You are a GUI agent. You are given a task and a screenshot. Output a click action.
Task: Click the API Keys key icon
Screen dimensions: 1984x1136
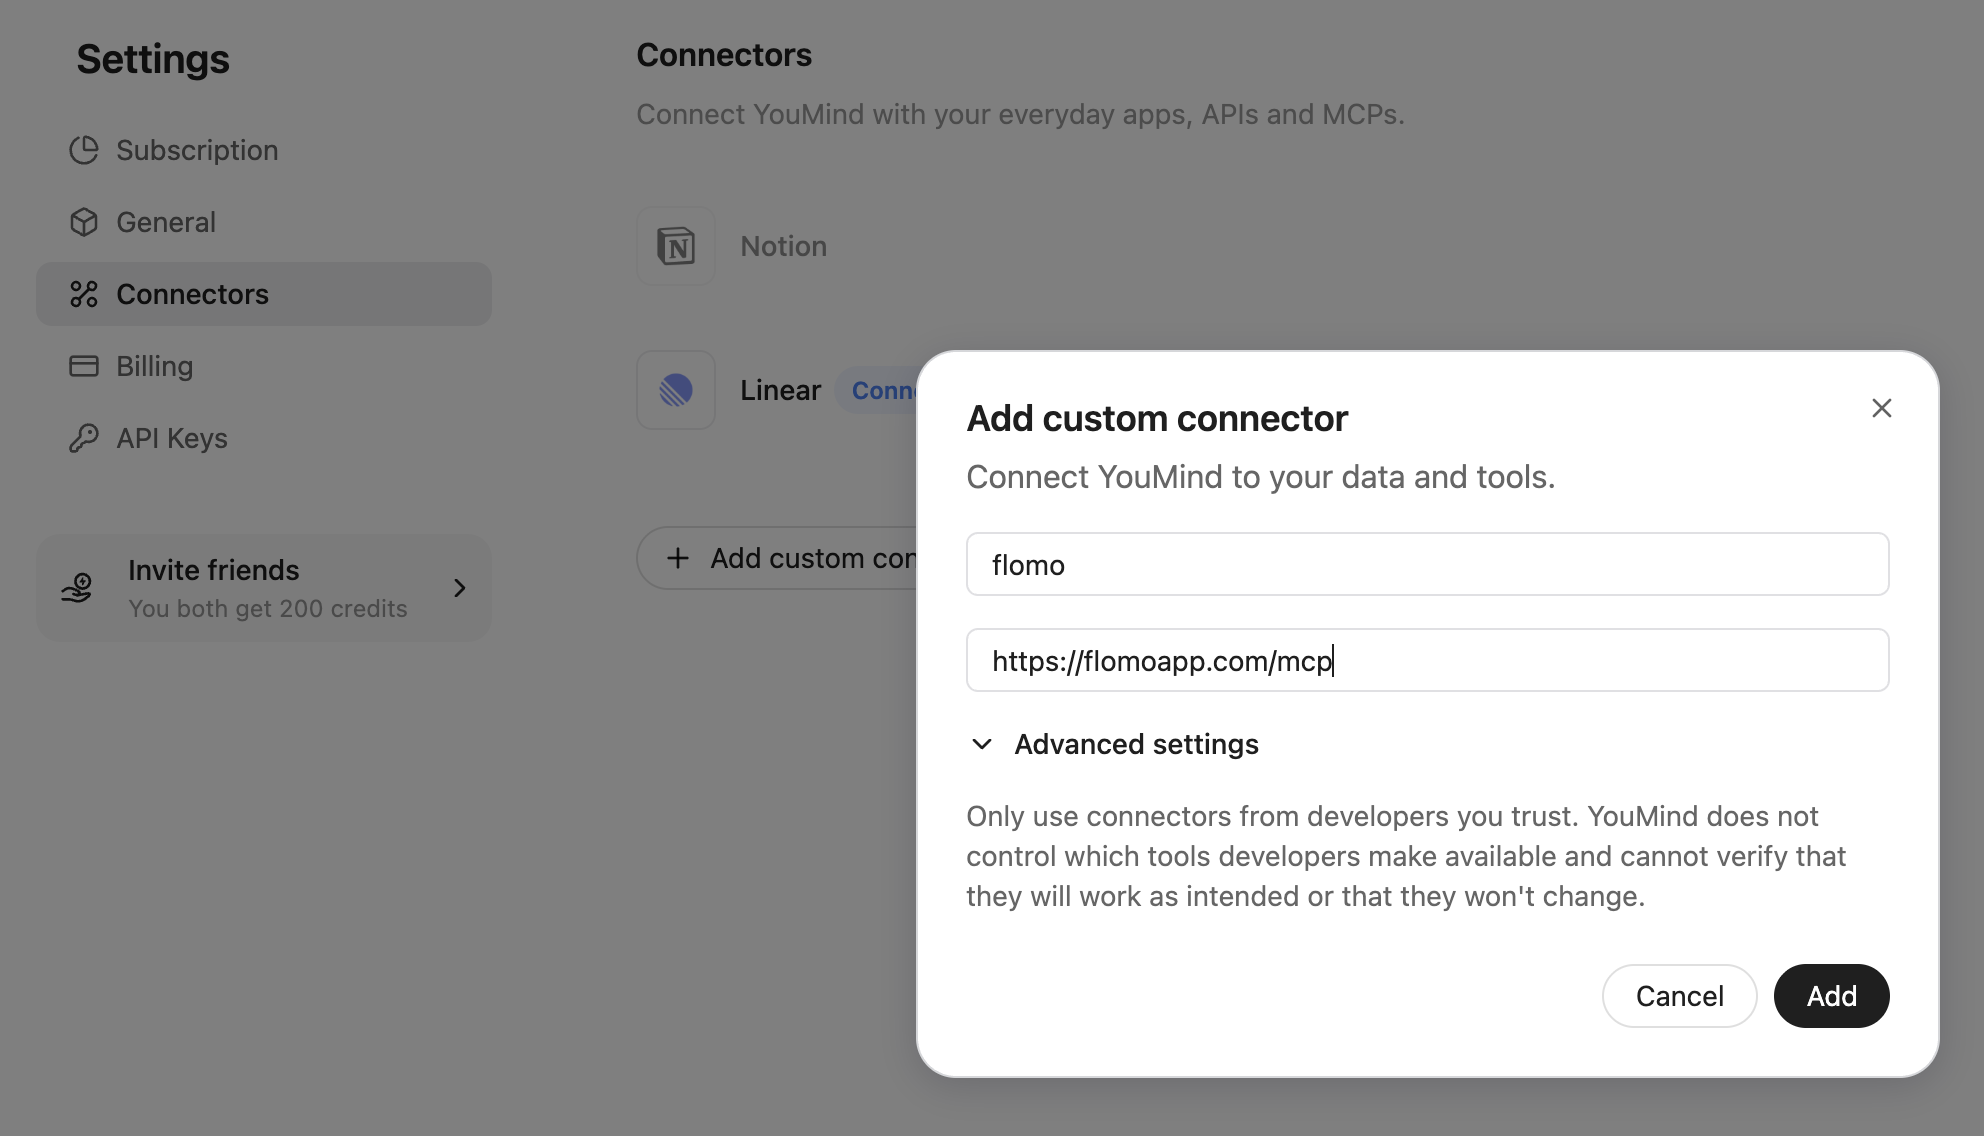(84, 438)
